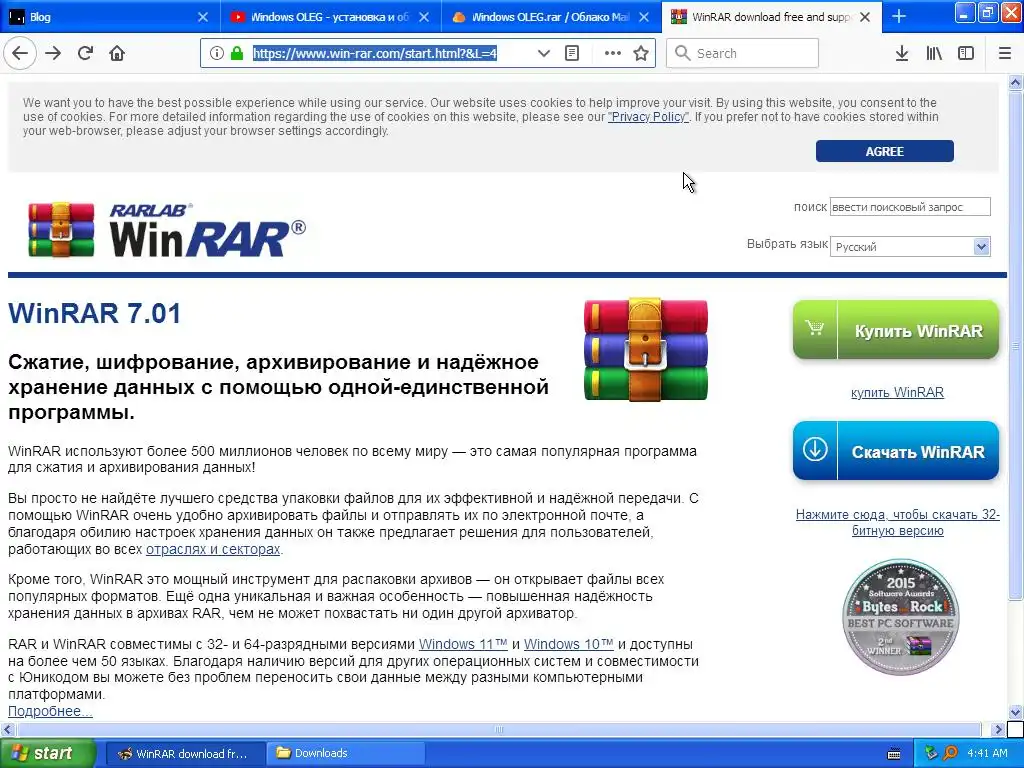Focus the Firefox Search box
1024x768 pixels.
point(743,54)
